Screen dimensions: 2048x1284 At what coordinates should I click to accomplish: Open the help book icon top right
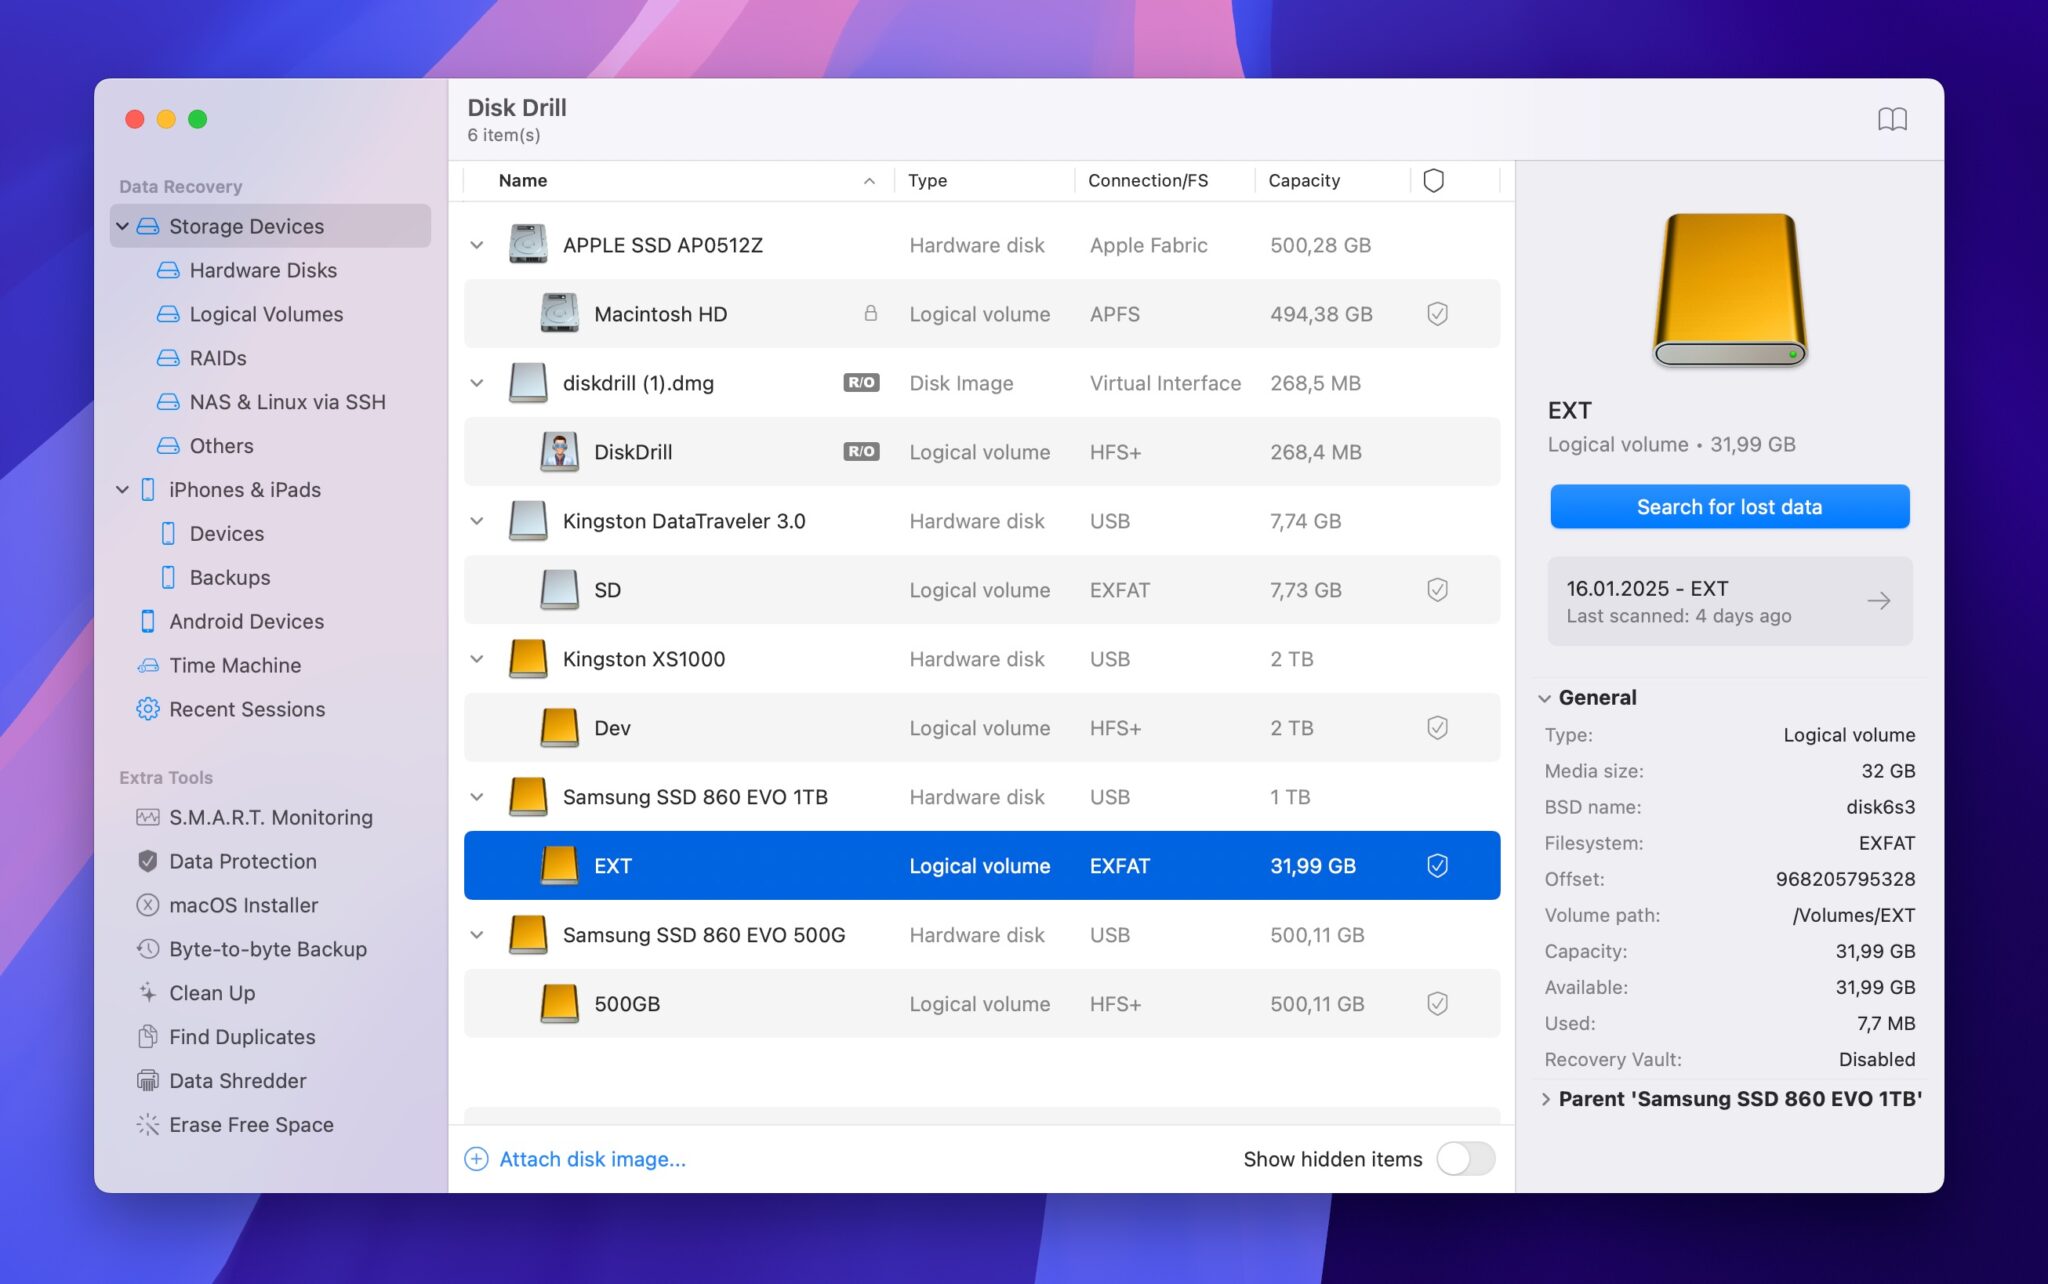coord(1893,119)
